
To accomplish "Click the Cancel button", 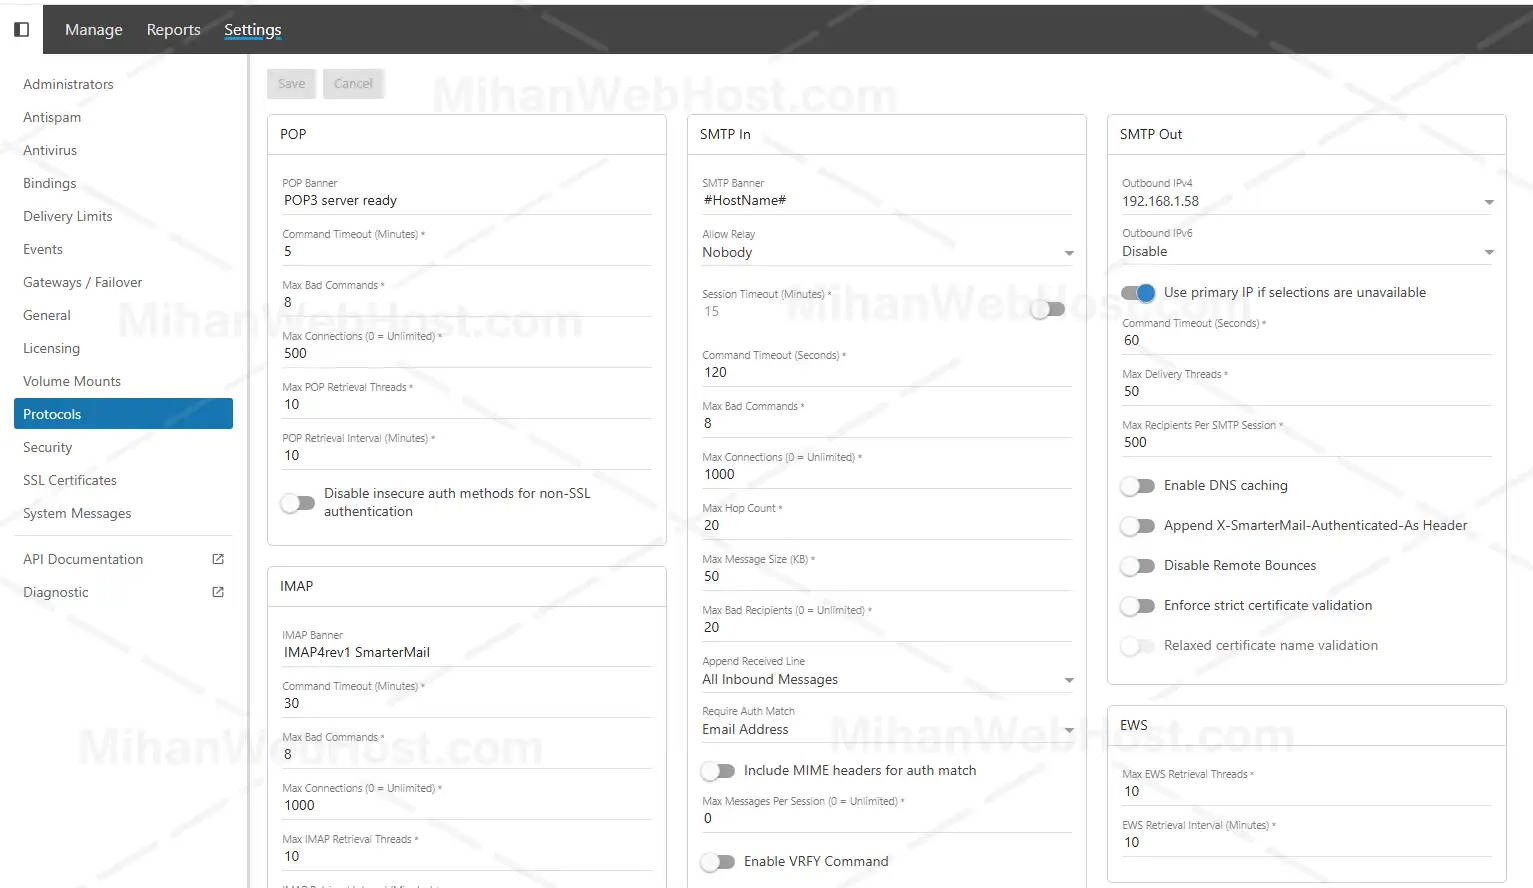I will [x=353, y=84].
